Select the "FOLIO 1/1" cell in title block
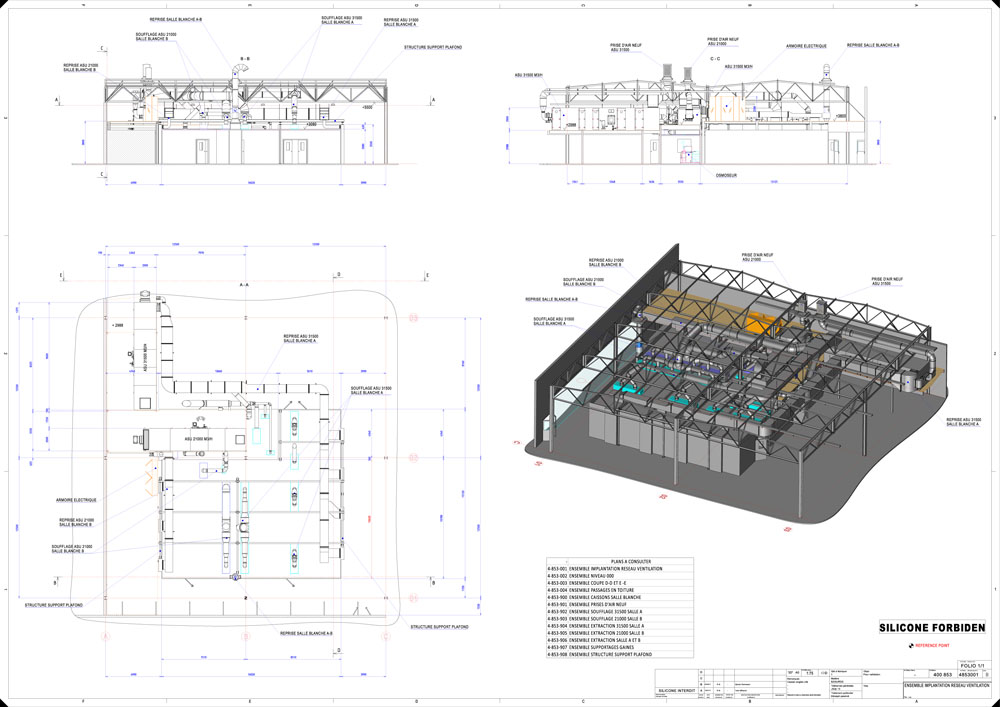Screen dimensions: 1000x707 pyautogui.click(x=972, y=665)
